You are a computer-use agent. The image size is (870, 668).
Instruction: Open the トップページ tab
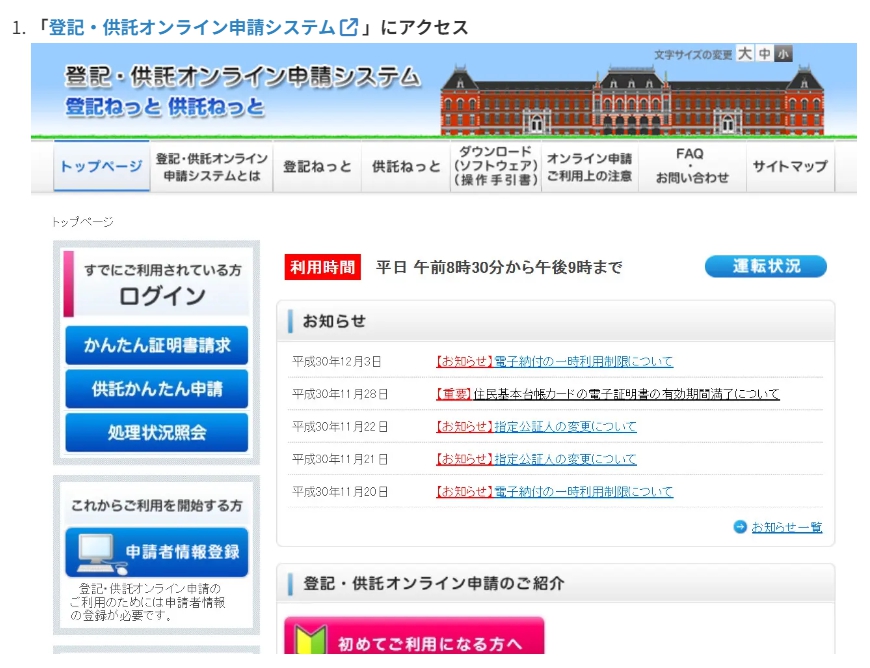tap(101, 167)
